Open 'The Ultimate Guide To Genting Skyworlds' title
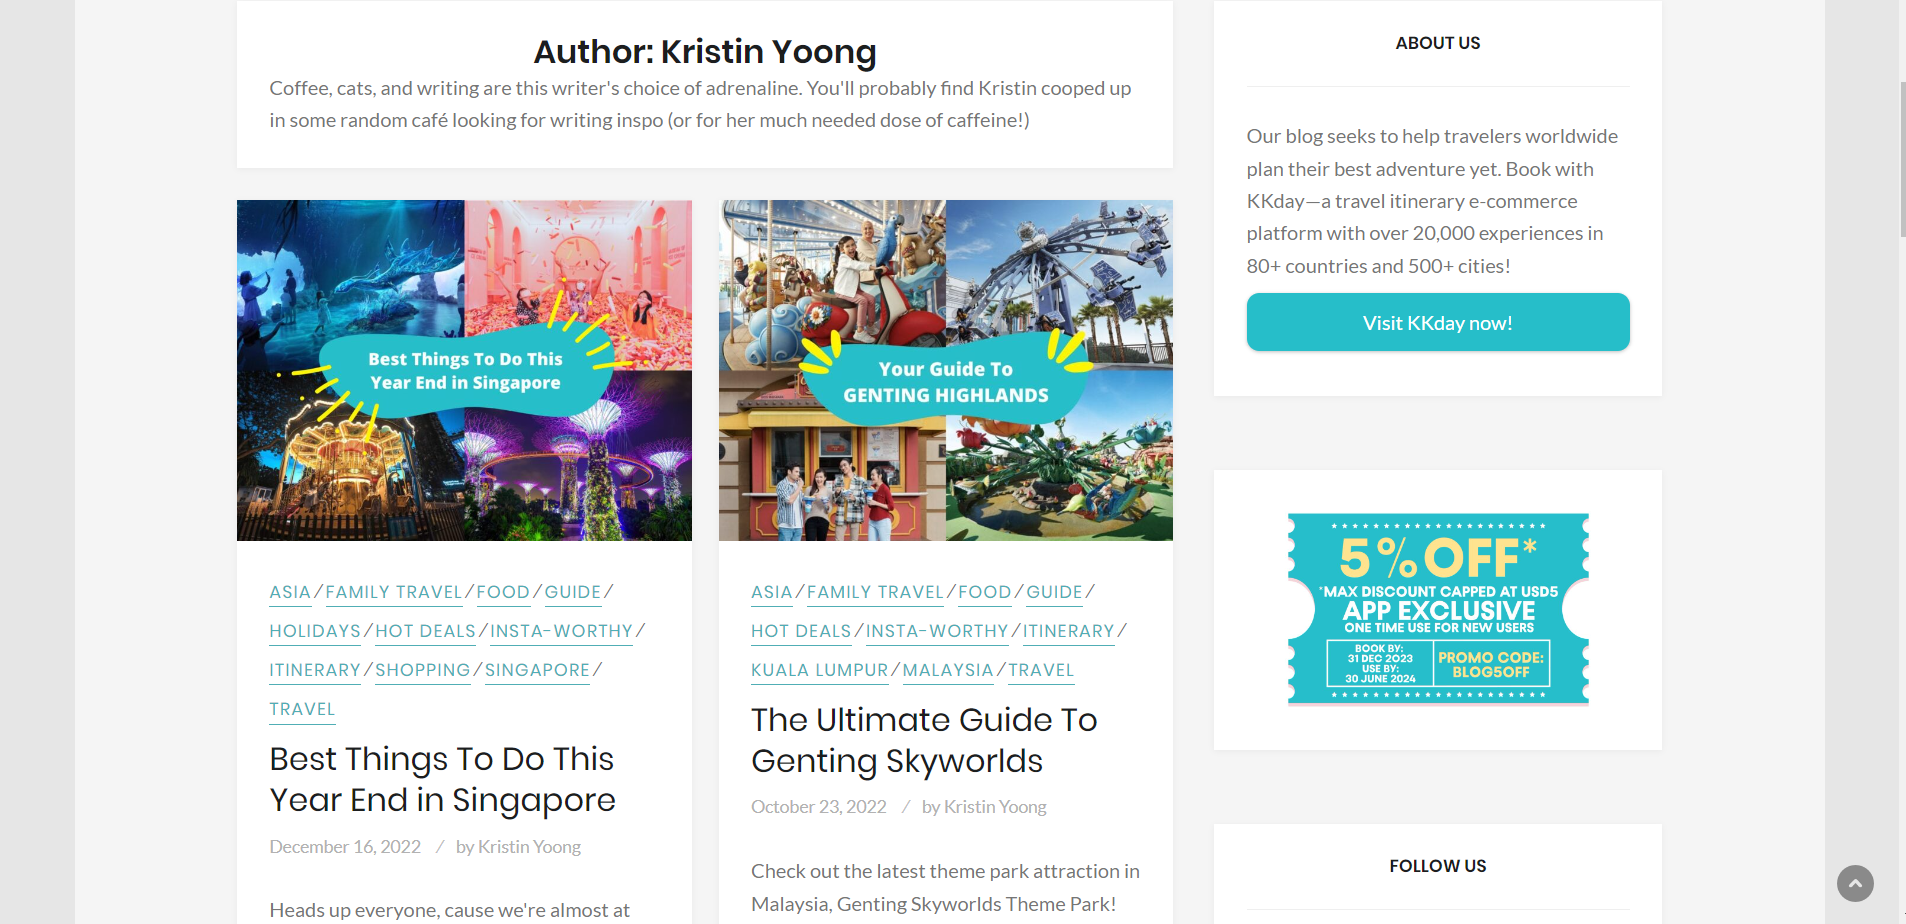Screen dimensions: 1906x924 923,740
